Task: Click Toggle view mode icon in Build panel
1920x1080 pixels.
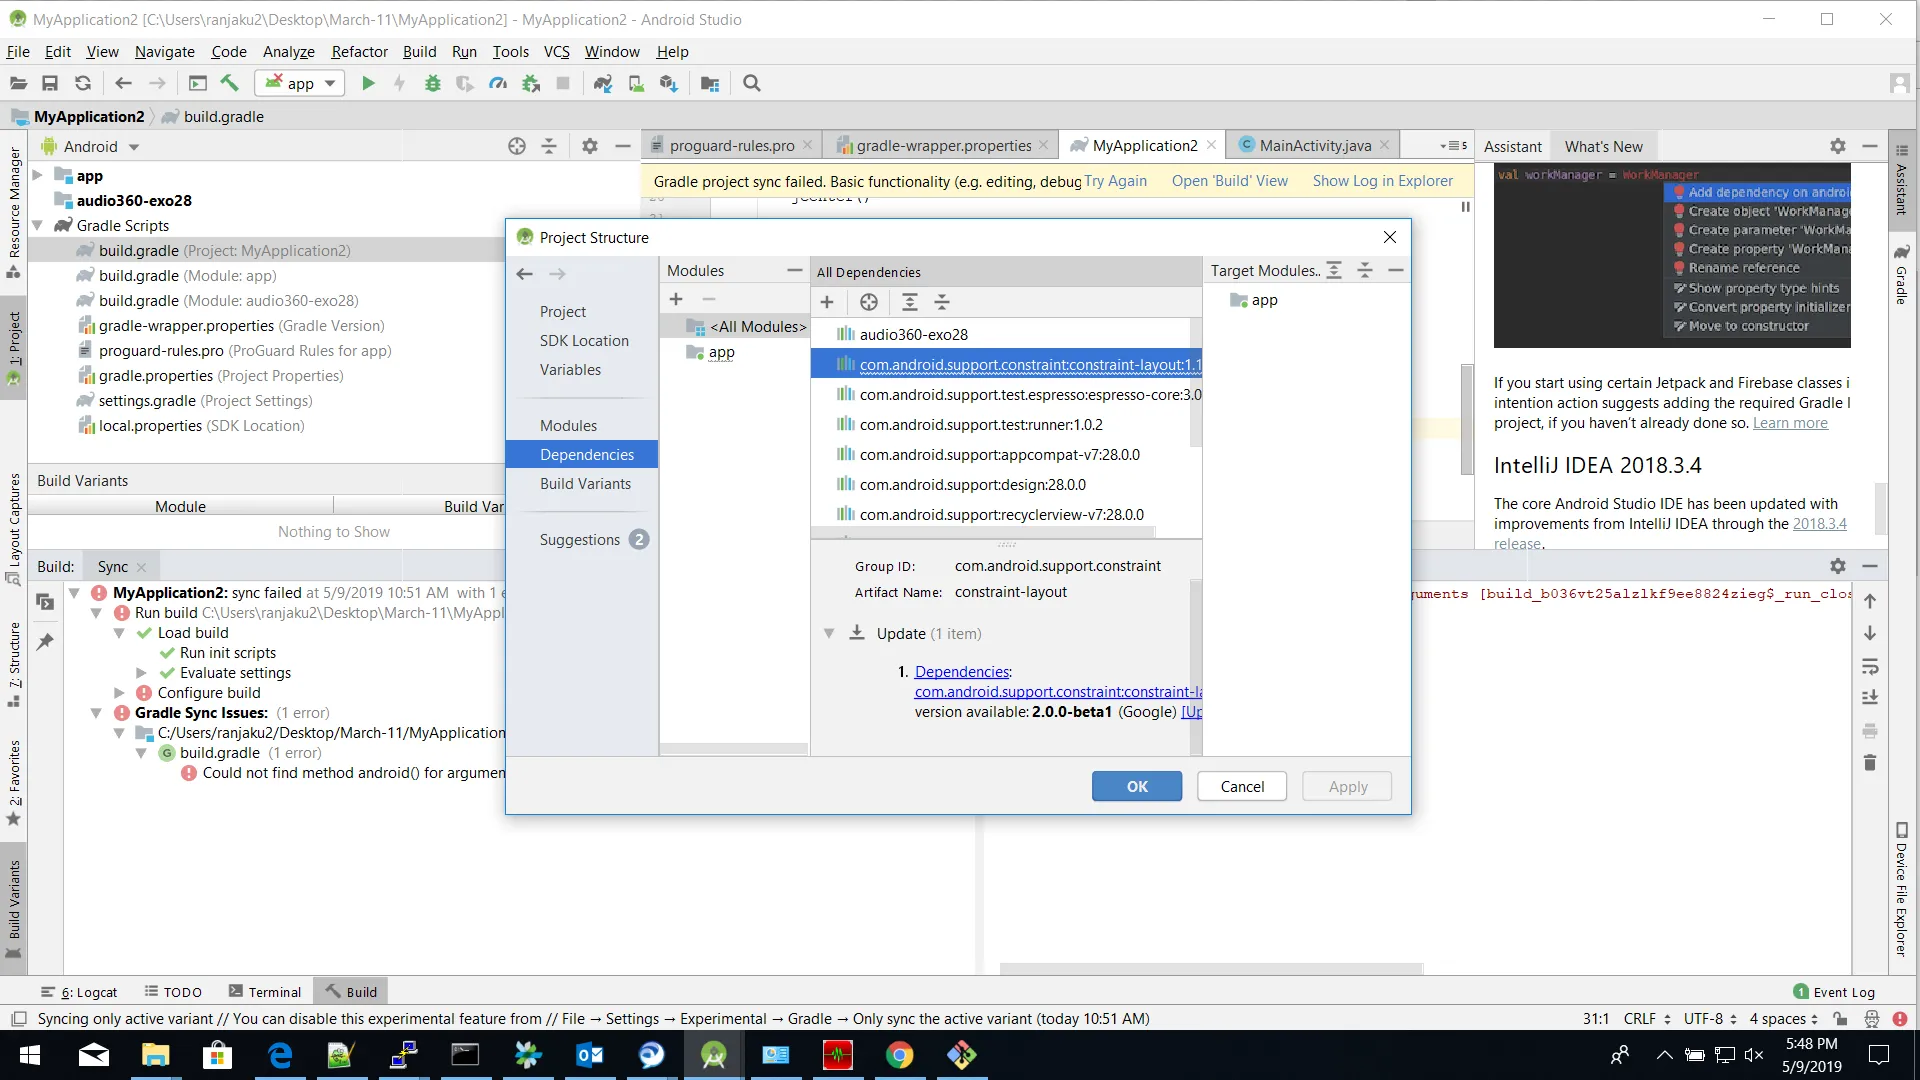Action: tap(45, 601)
